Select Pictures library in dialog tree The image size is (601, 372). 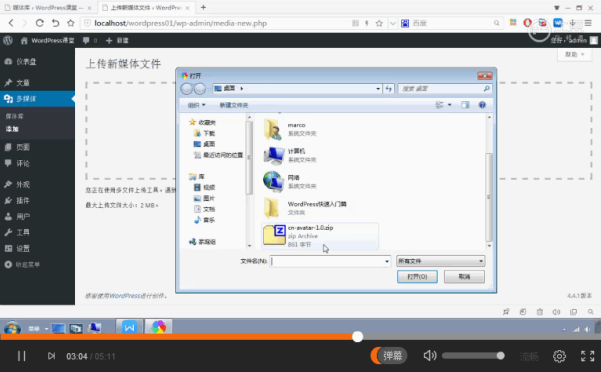(x=205, y=198)
